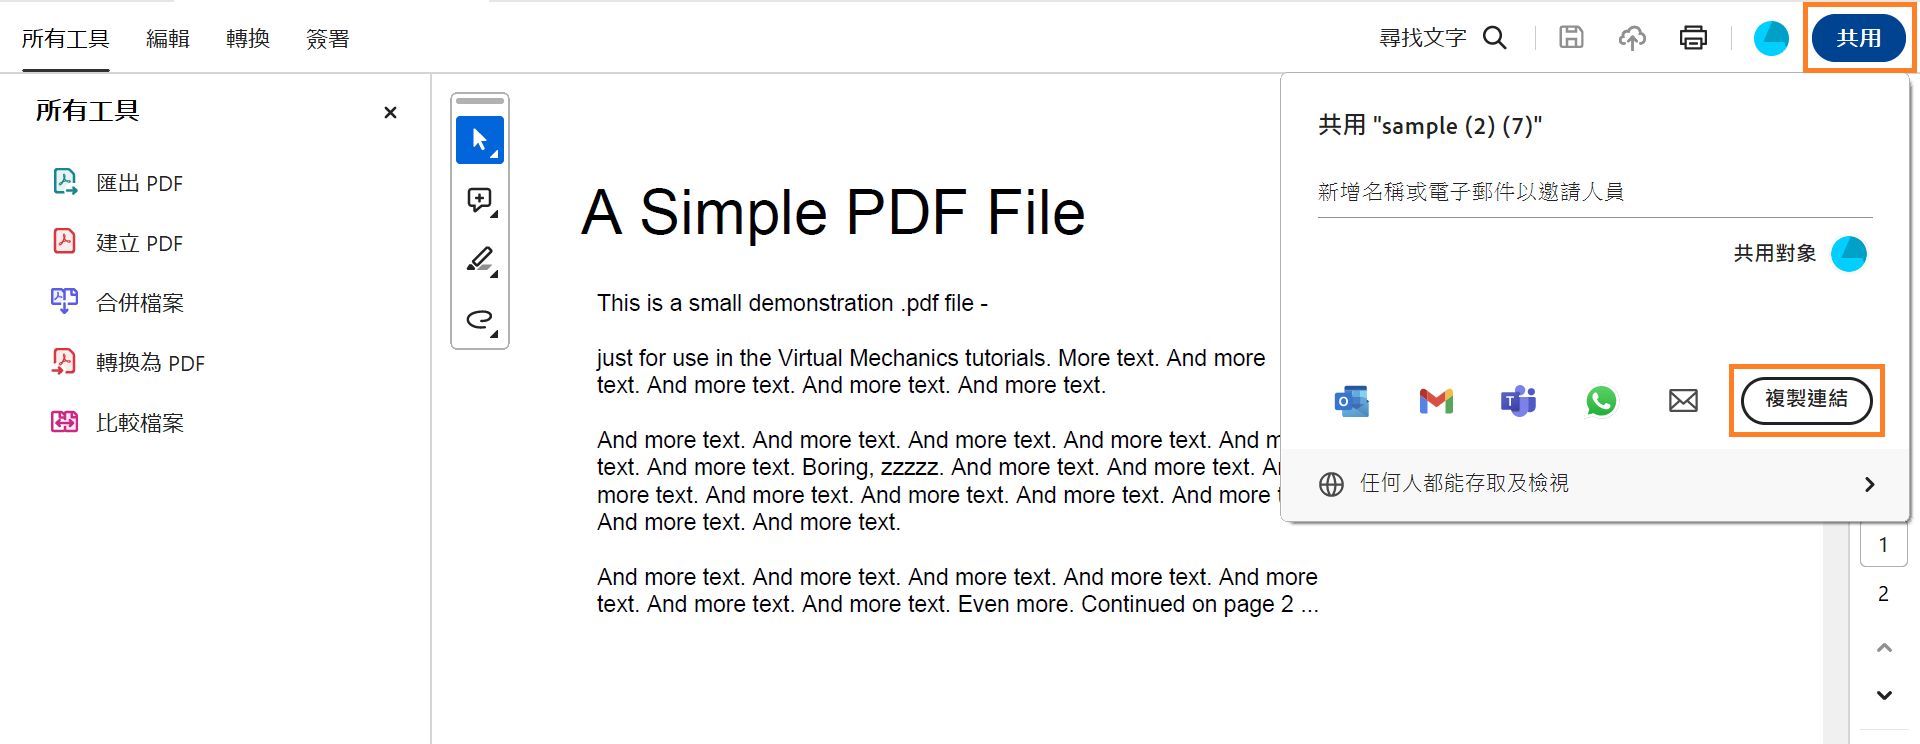Screen dimensions: 1920x744
Task: Share via Outlook icon
Action: tap(1352, 401)
